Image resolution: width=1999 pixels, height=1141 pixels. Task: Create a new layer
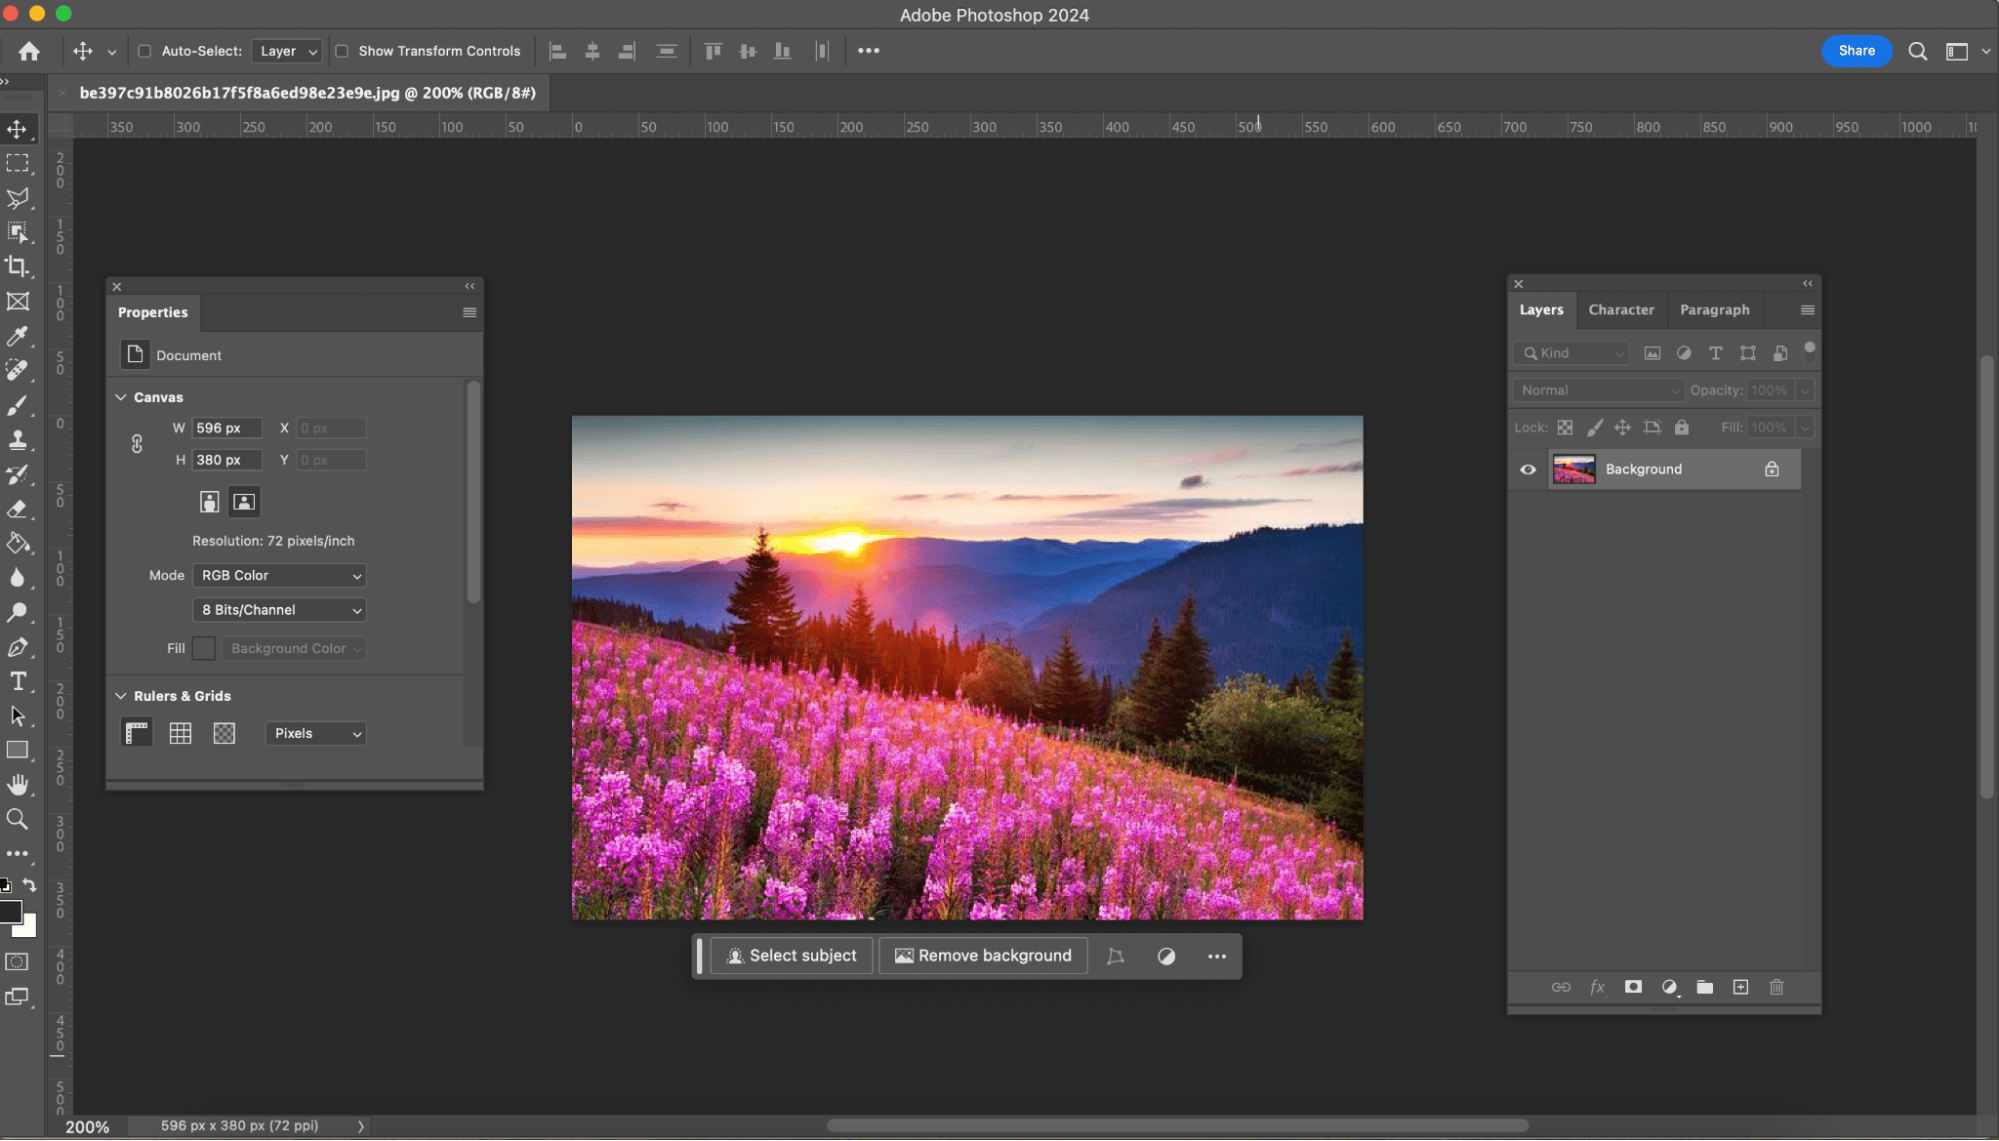click(1740, 987)
